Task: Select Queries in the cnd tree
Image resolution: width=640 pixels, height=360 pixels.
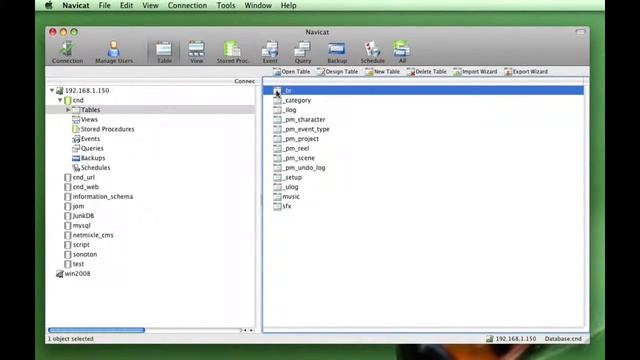Action: coord(87,149)
